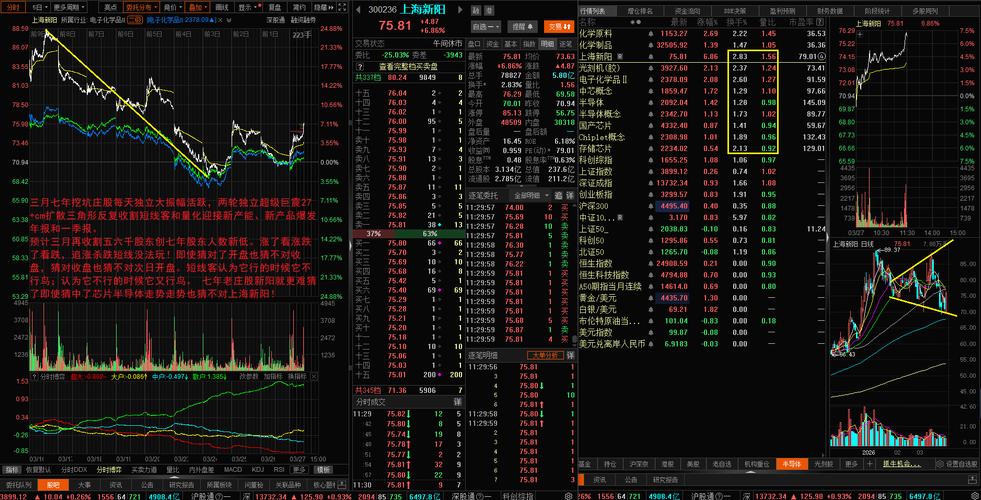Select the 存储芯片 row in quote list

(702, 148)
